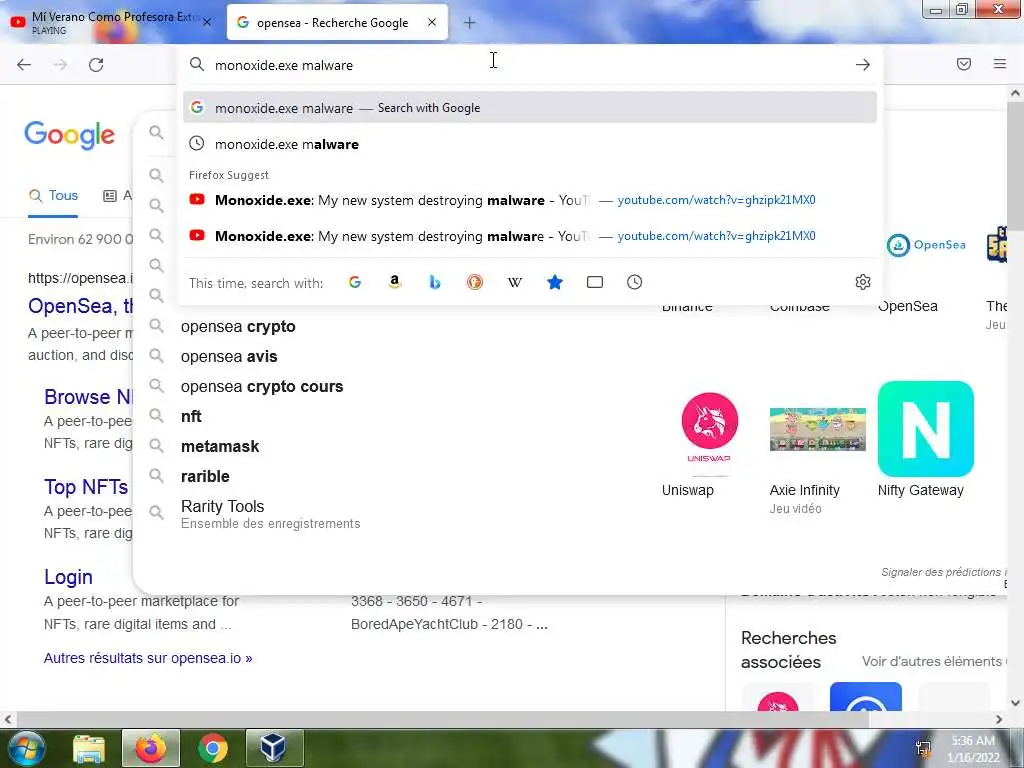This screenshot has width=1024, height=768.
Task: Open first Monoxide.exe YouTube suggestion
Action: [530, 200]
